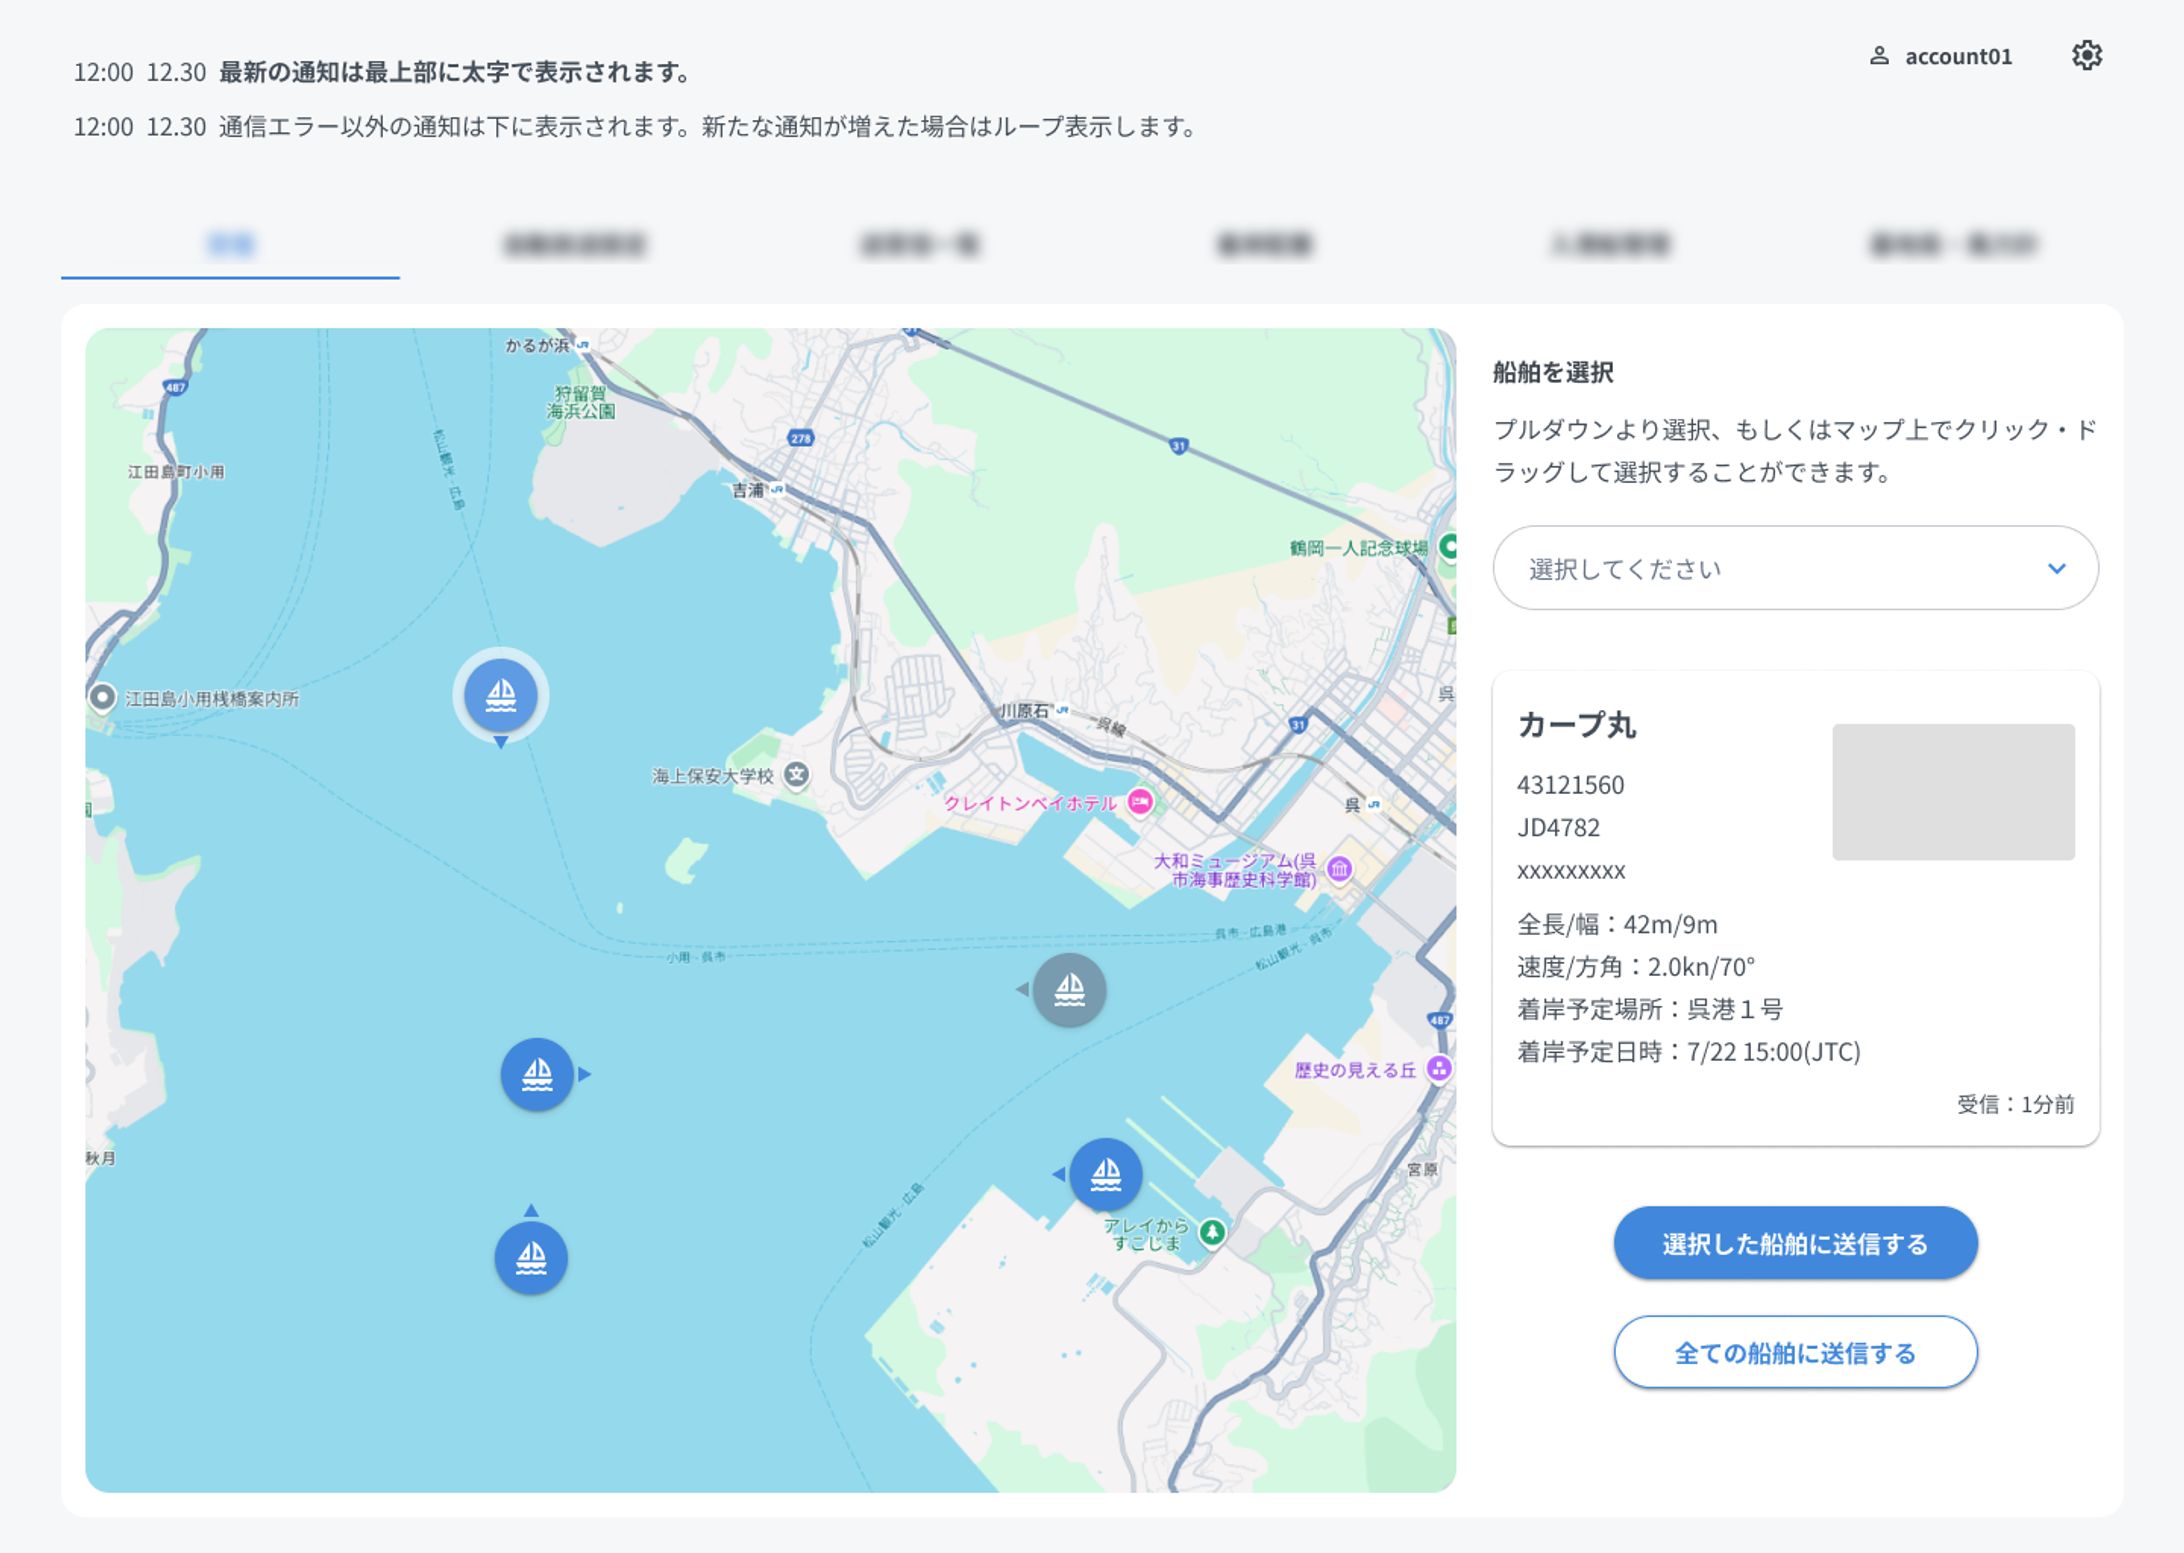Click the 江田島小用桟橋案内所 location pin
This screenshot has width=2184, height=1553.
pyautogui.click(x=102, y=697)
